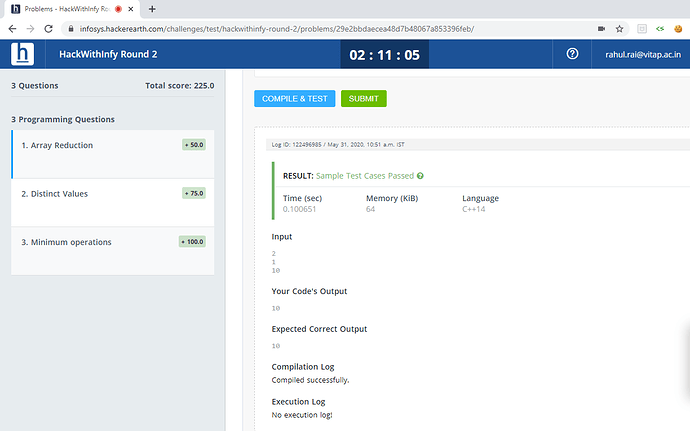Click the 'No execution log!' message
This screenshot has height=431, width=690.
pos(302,415)
